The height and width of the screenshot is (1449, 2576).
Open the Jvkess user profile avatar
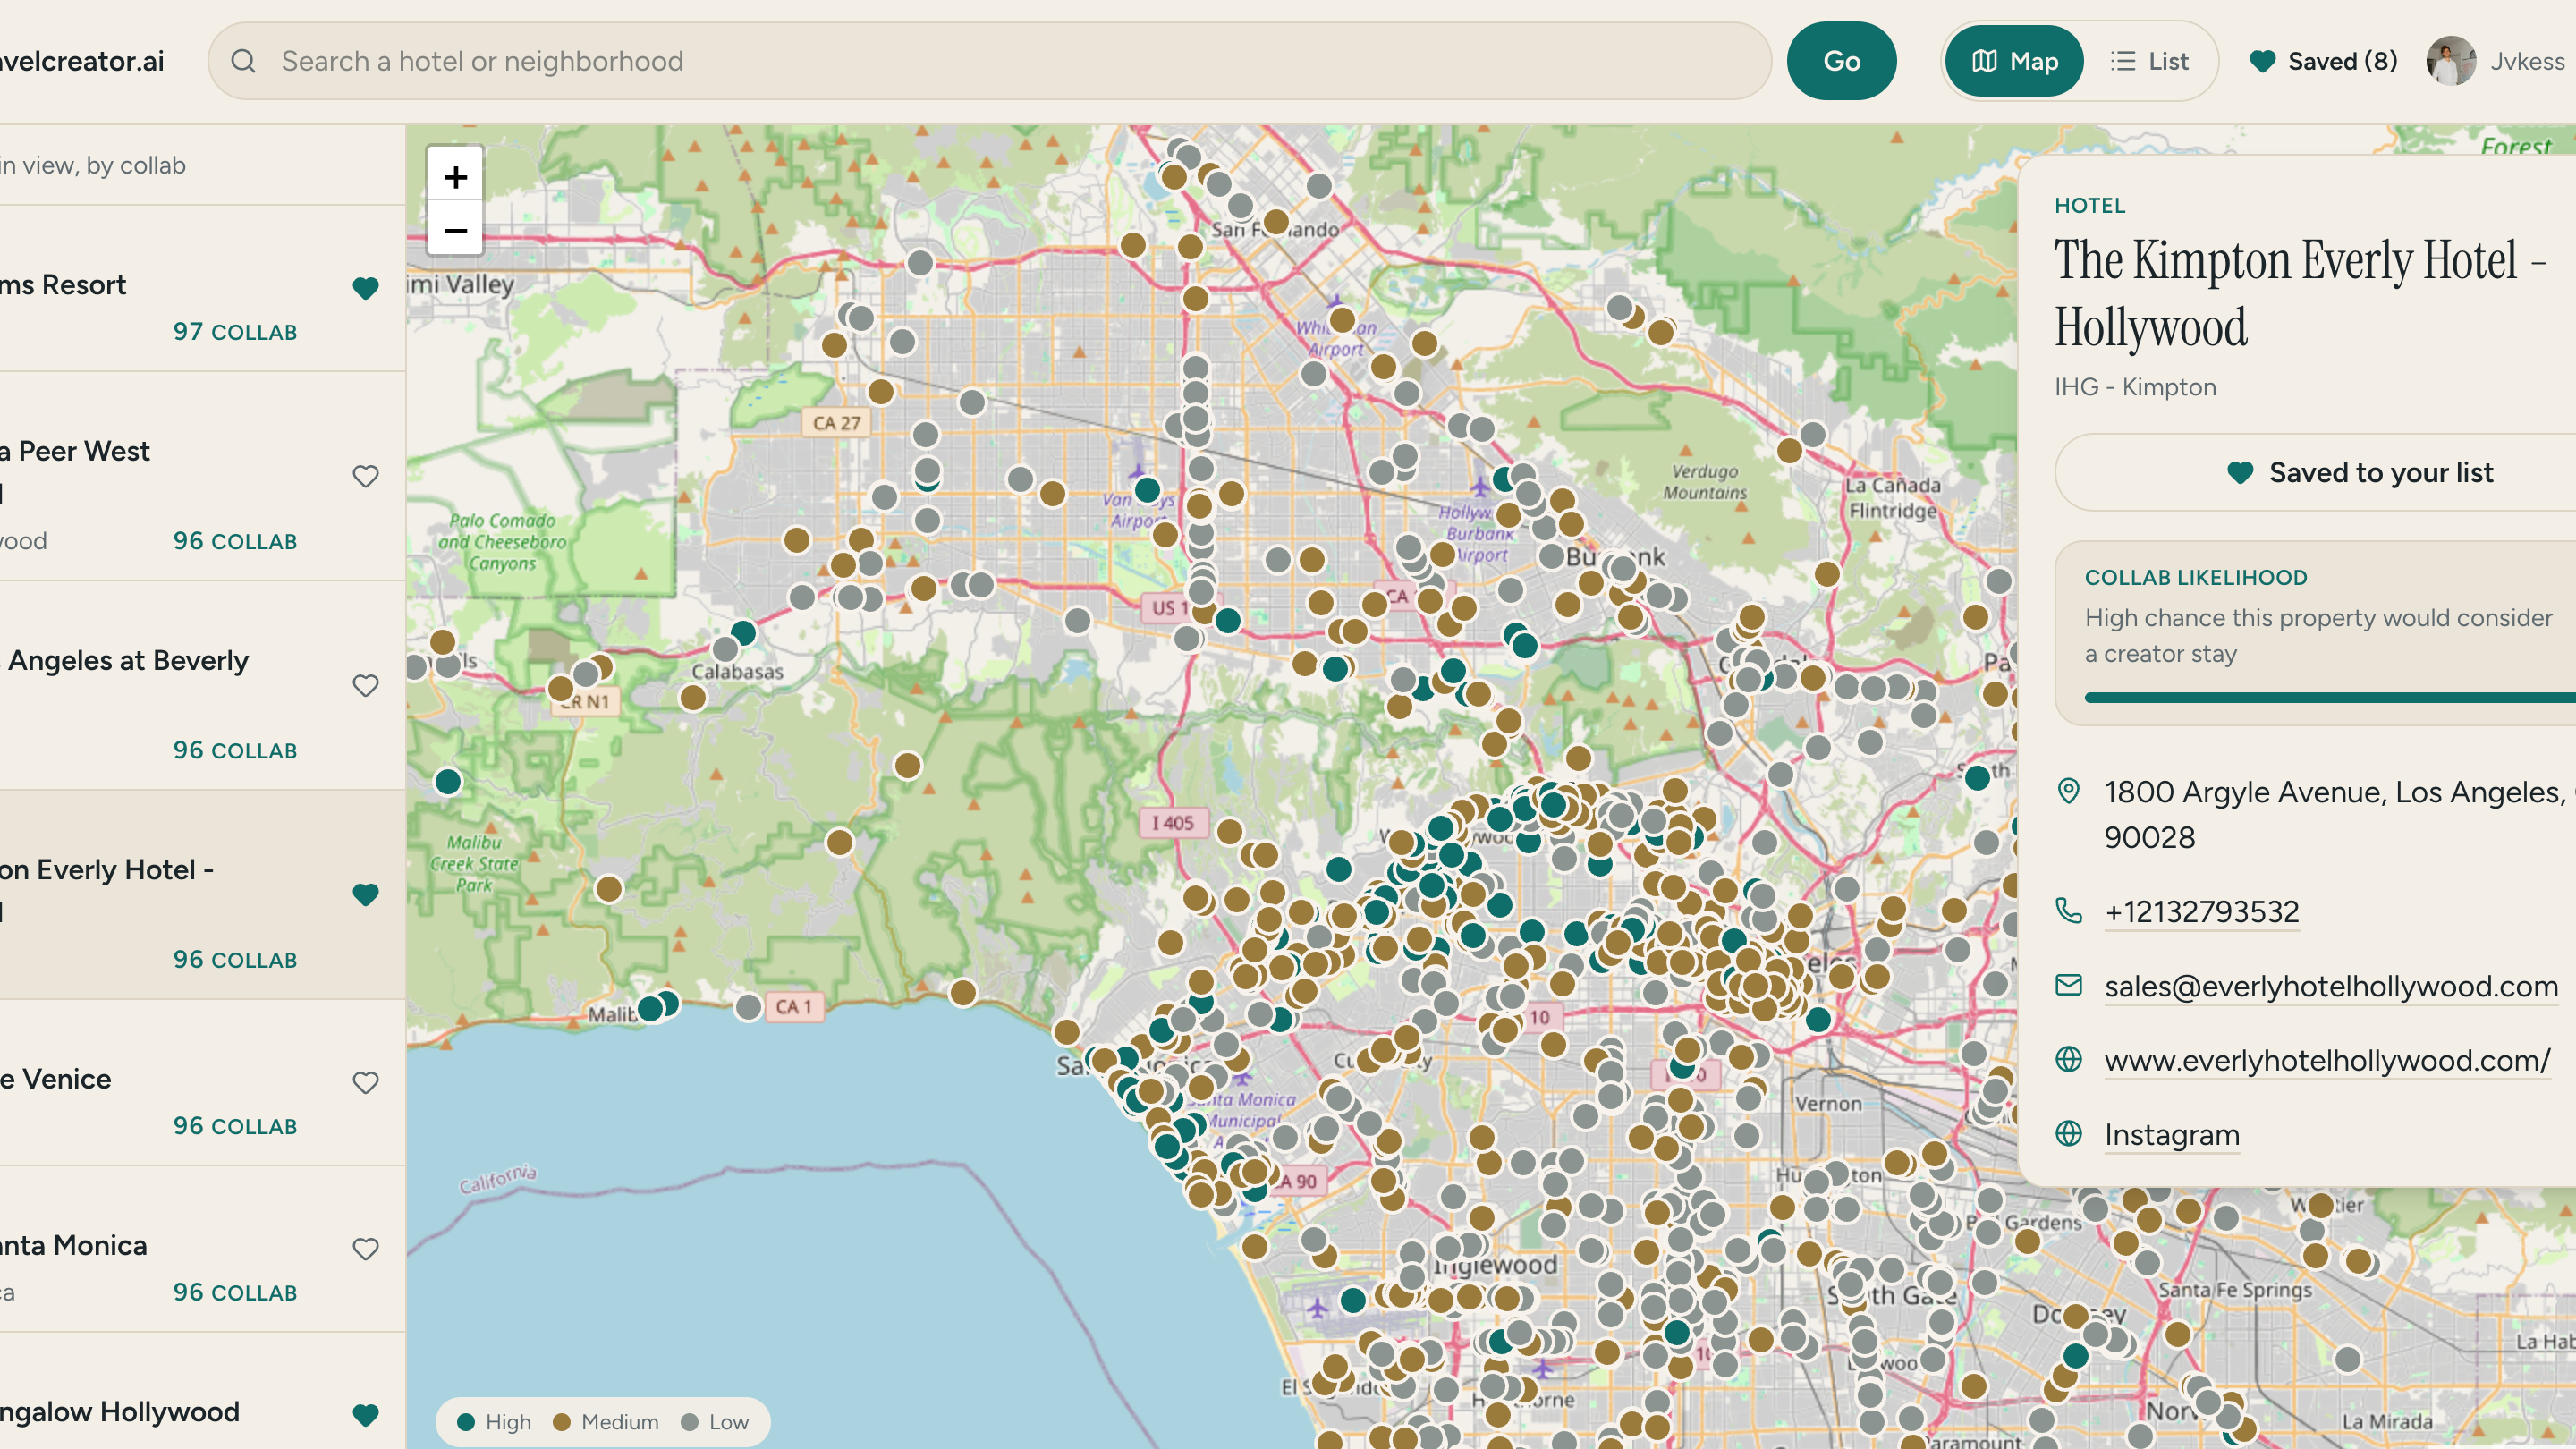[x=2451, y=61]
